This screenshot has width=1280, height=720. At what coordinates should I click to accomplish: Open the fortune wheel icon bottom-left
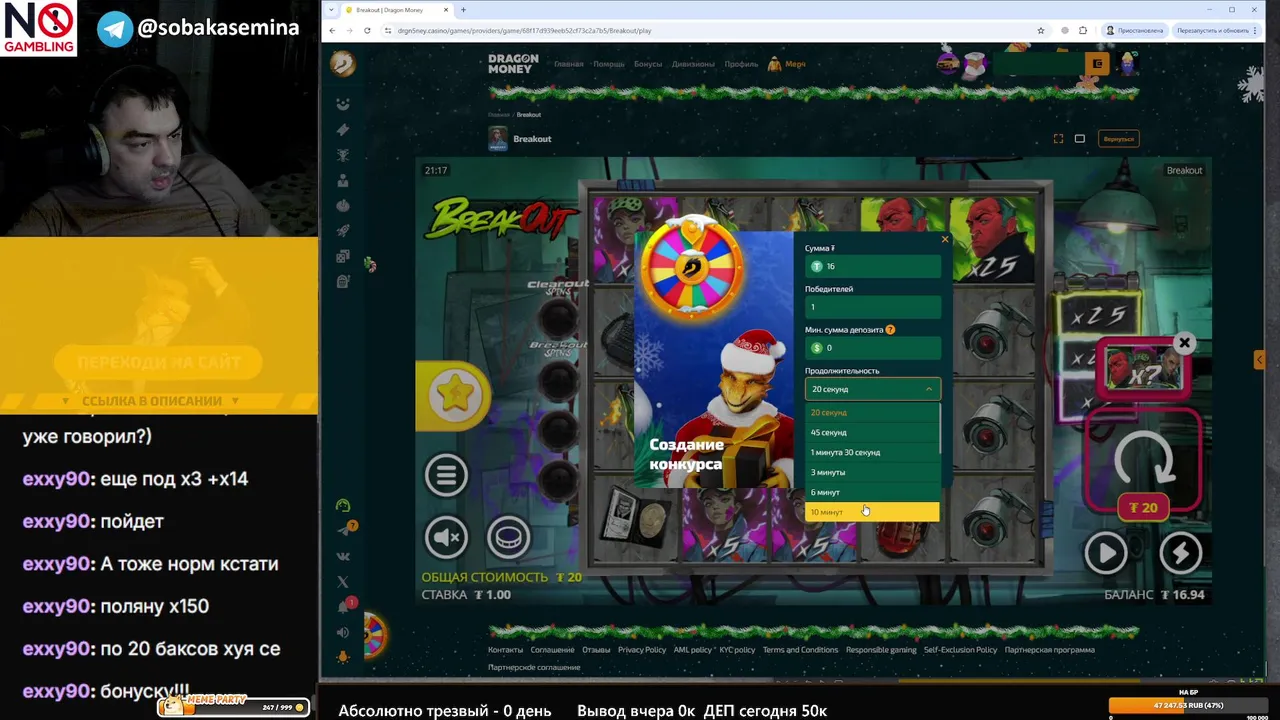click(x=374, y=635)
